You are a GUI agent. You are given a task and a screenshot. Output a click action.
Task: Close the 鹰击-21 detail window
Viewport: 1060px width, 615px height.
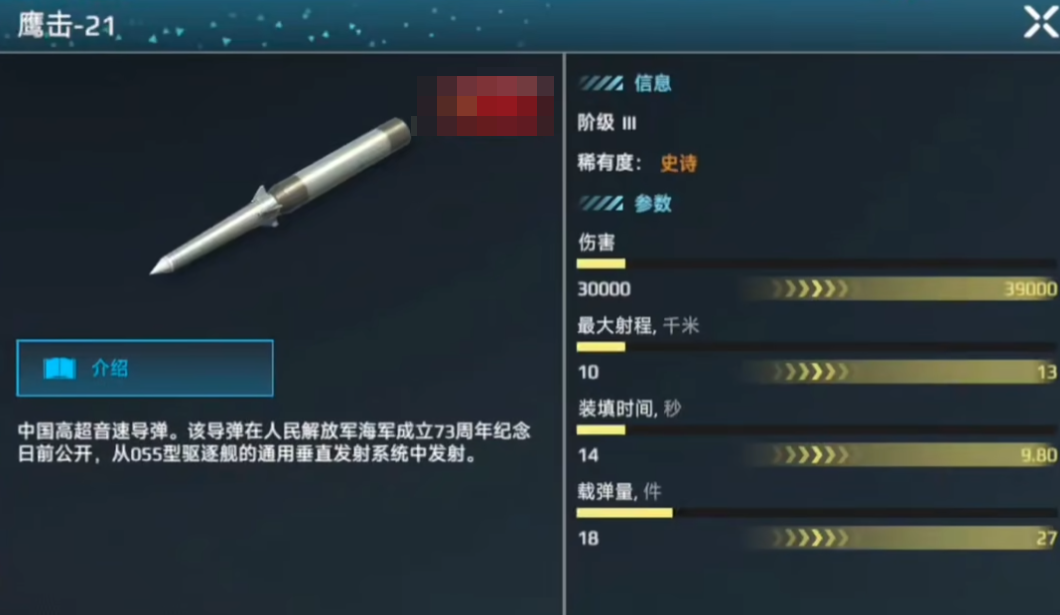pyautogui.click(x=1040, y=22)
